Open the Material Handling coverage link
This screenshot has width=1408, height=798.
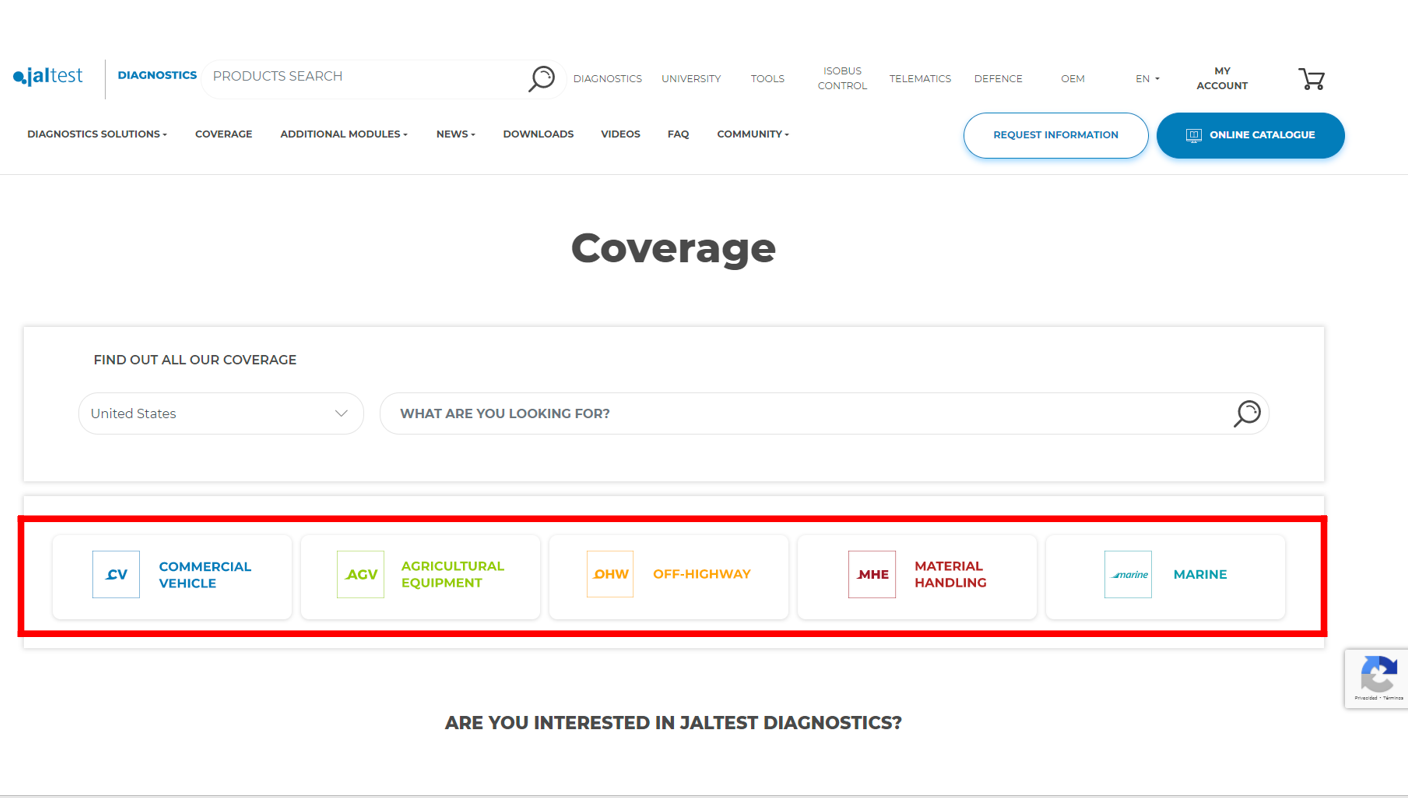917,576
